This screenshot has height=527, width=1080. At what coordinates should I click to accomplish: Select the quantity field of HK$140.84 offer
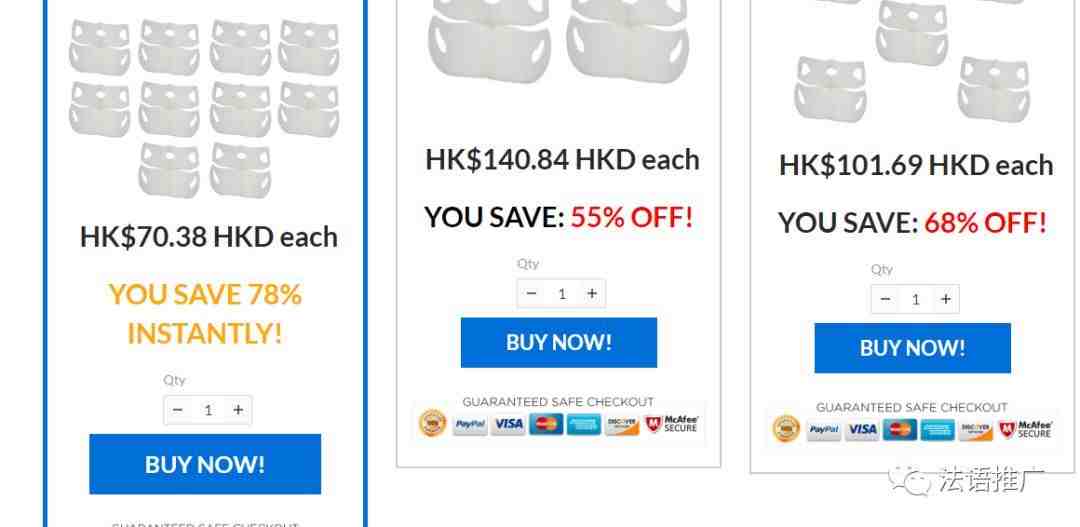561,293
